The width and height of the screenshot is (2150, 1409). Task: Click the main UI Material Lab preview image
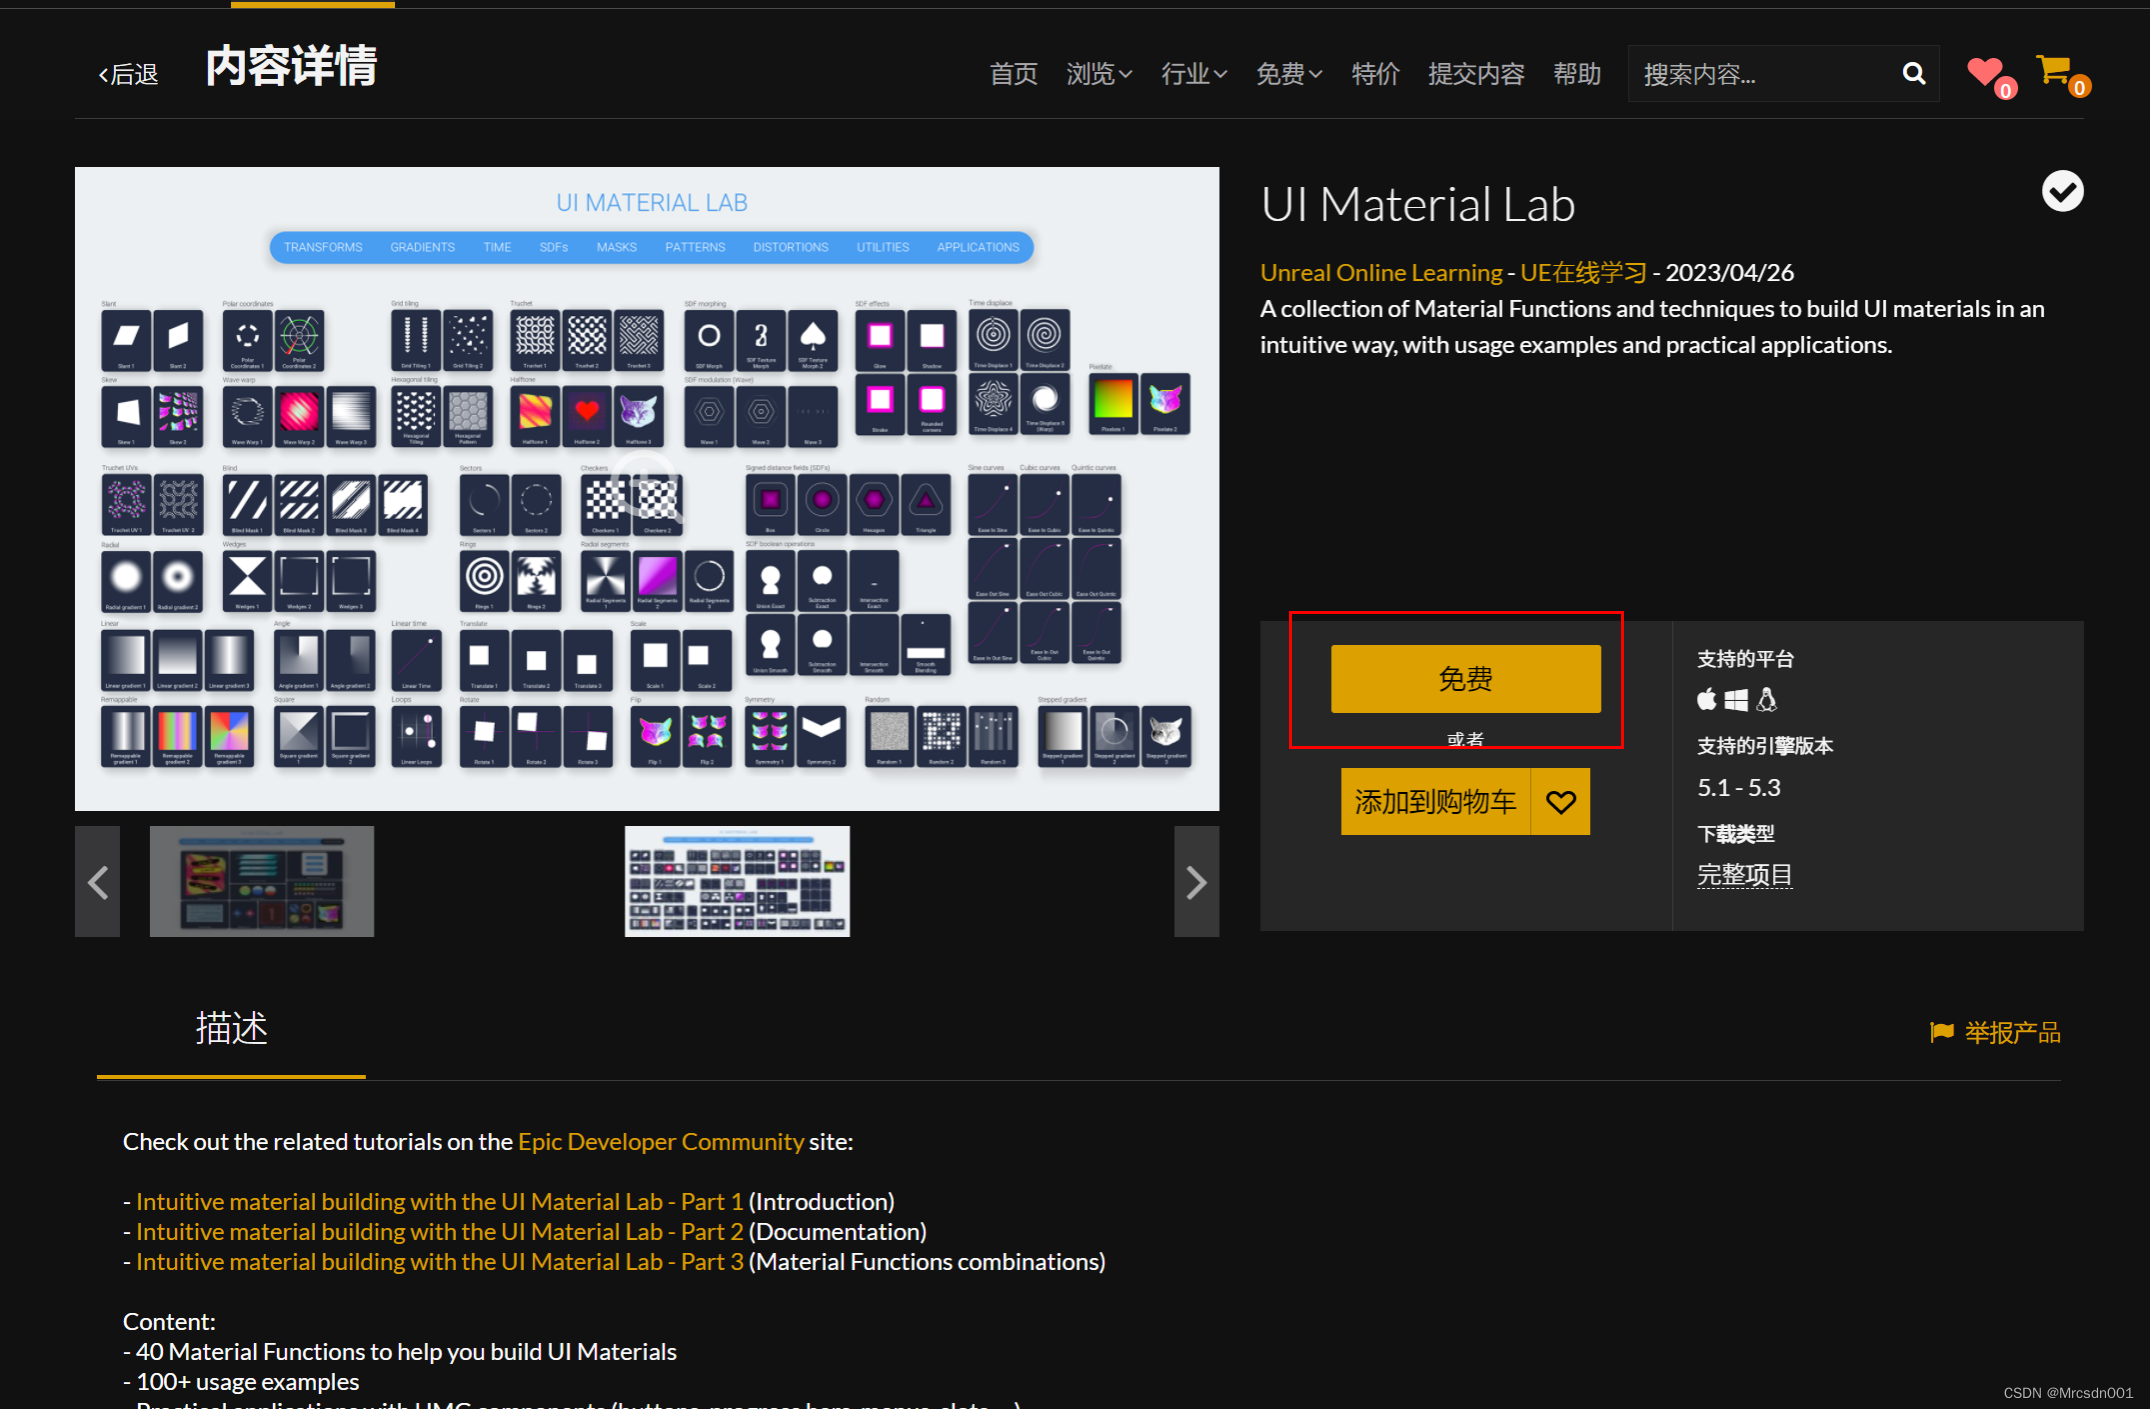647,488
